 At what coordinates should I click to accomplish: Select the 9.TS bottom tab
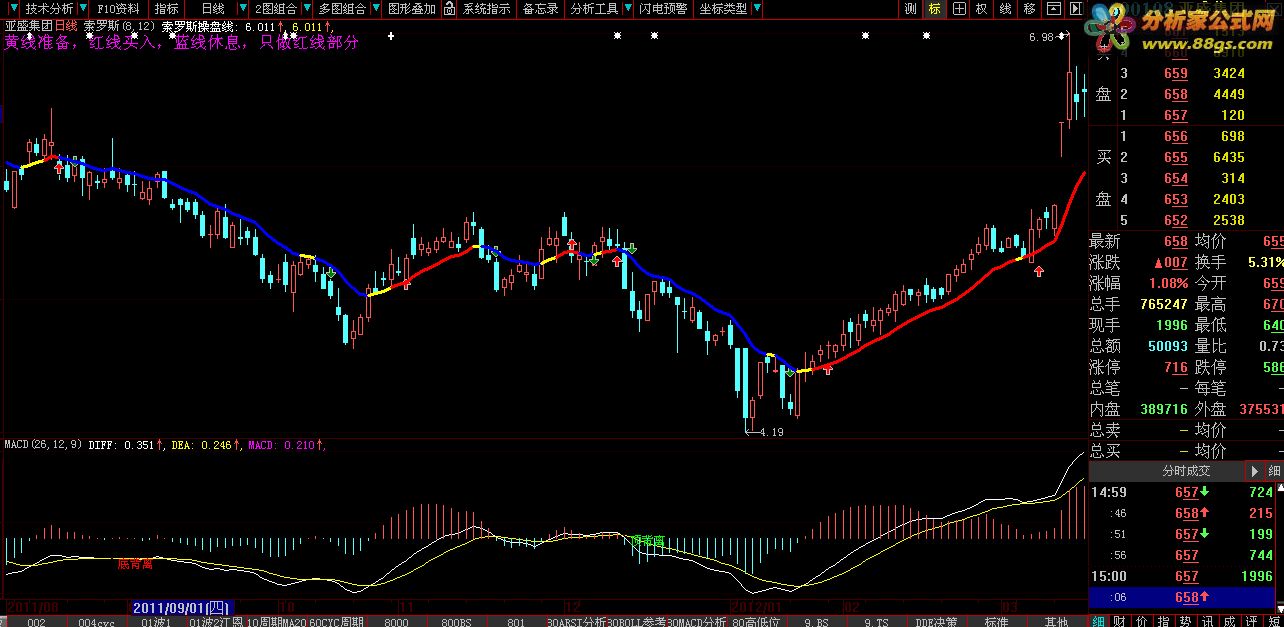876,621
